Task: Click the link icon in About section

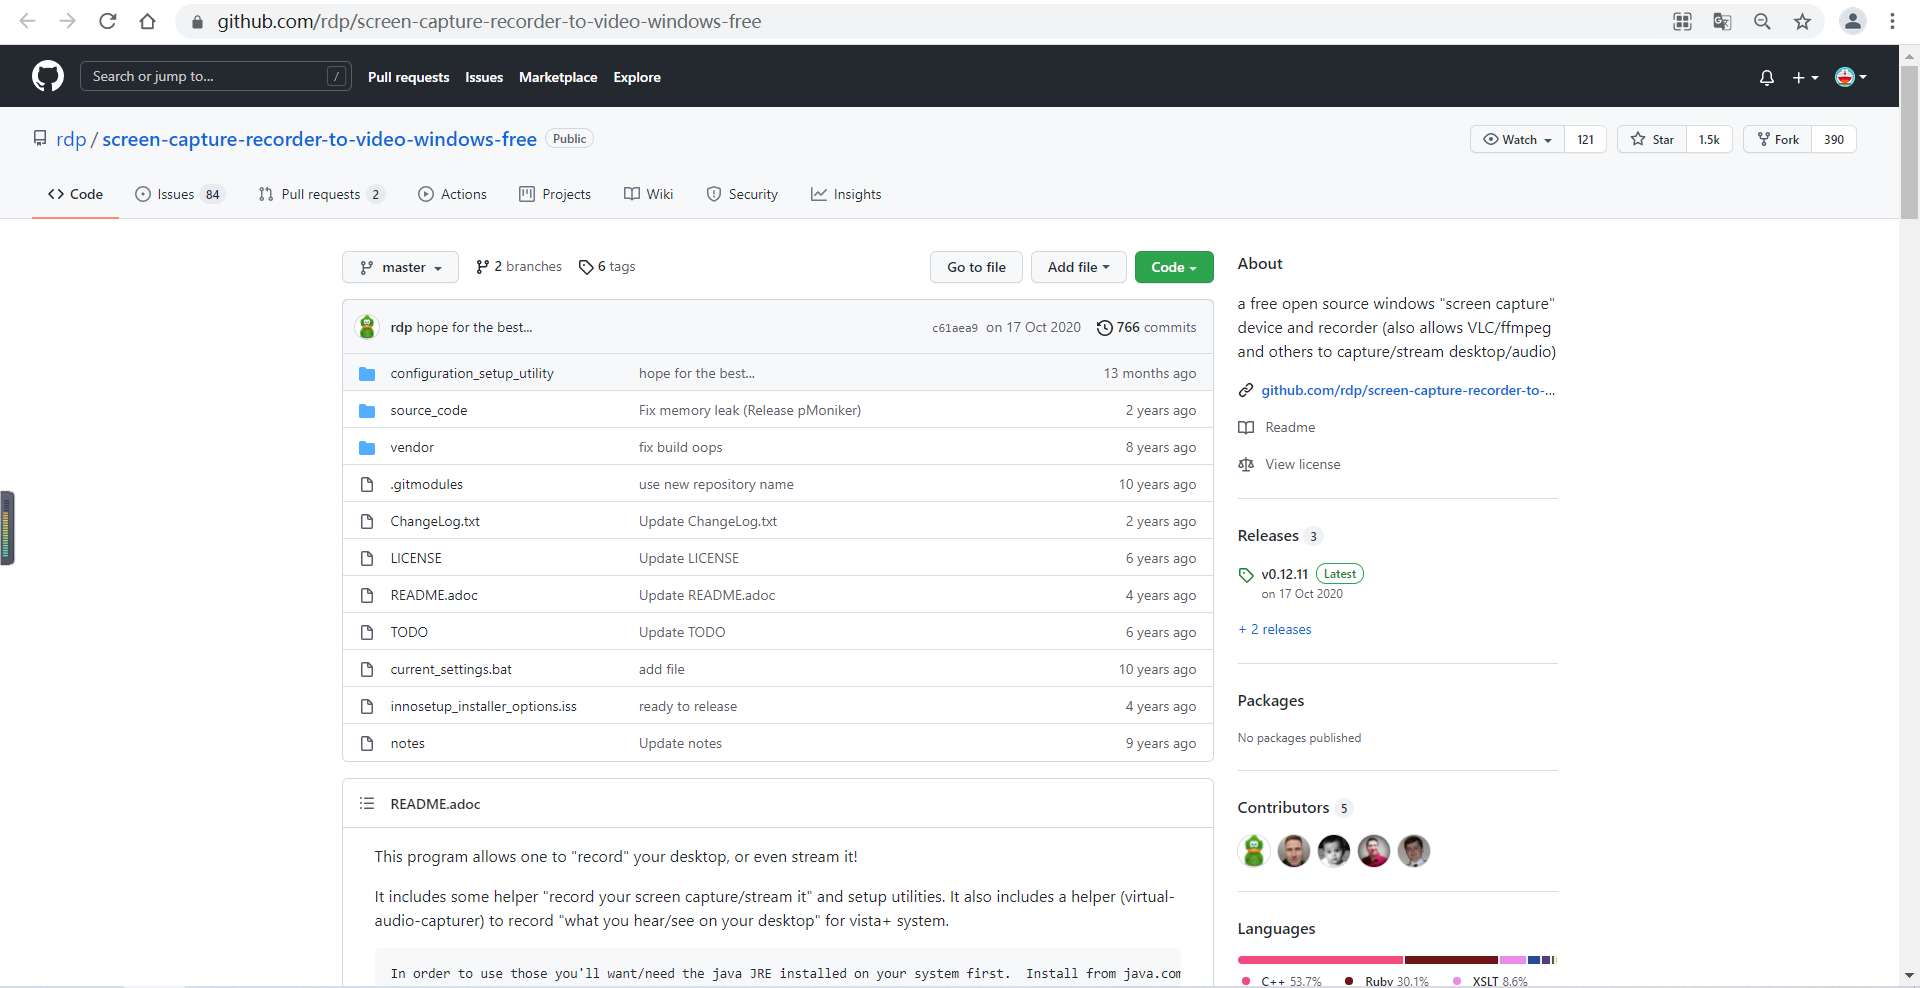Action: click(x=1246, y=390)
